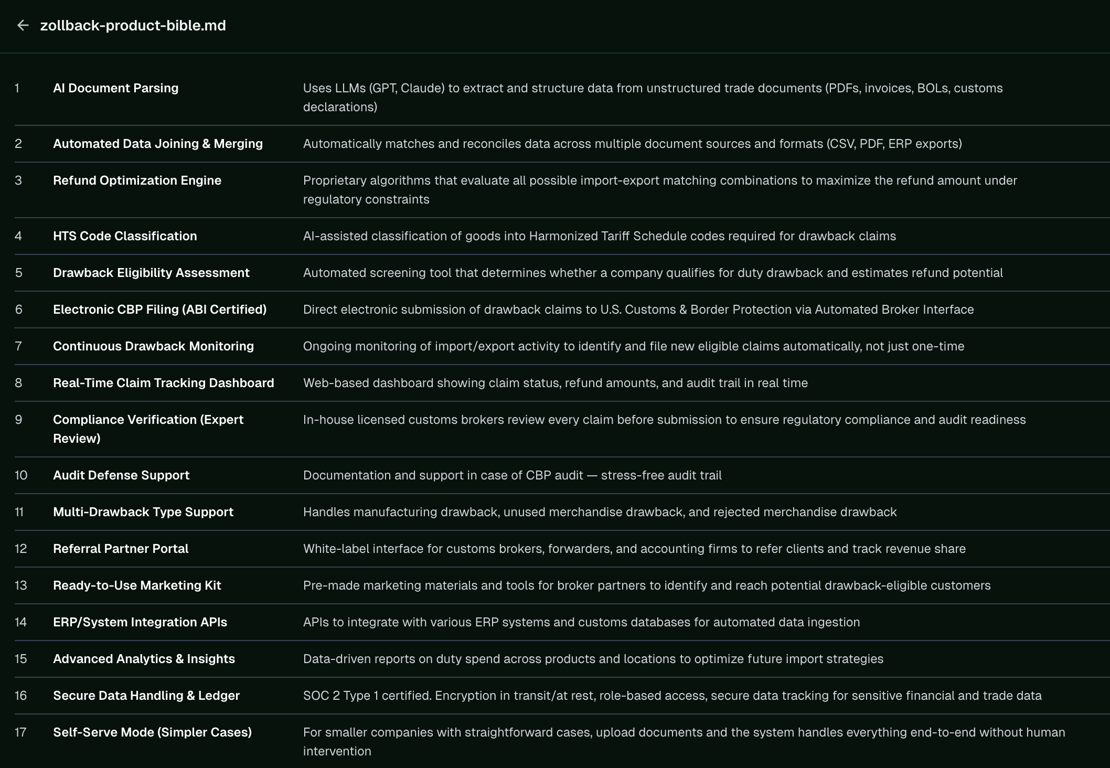This screenshot has height=768, width=1110.
Task: Select Electronic CBP Filing (ABI Certified)
Action: pos(160,309)
